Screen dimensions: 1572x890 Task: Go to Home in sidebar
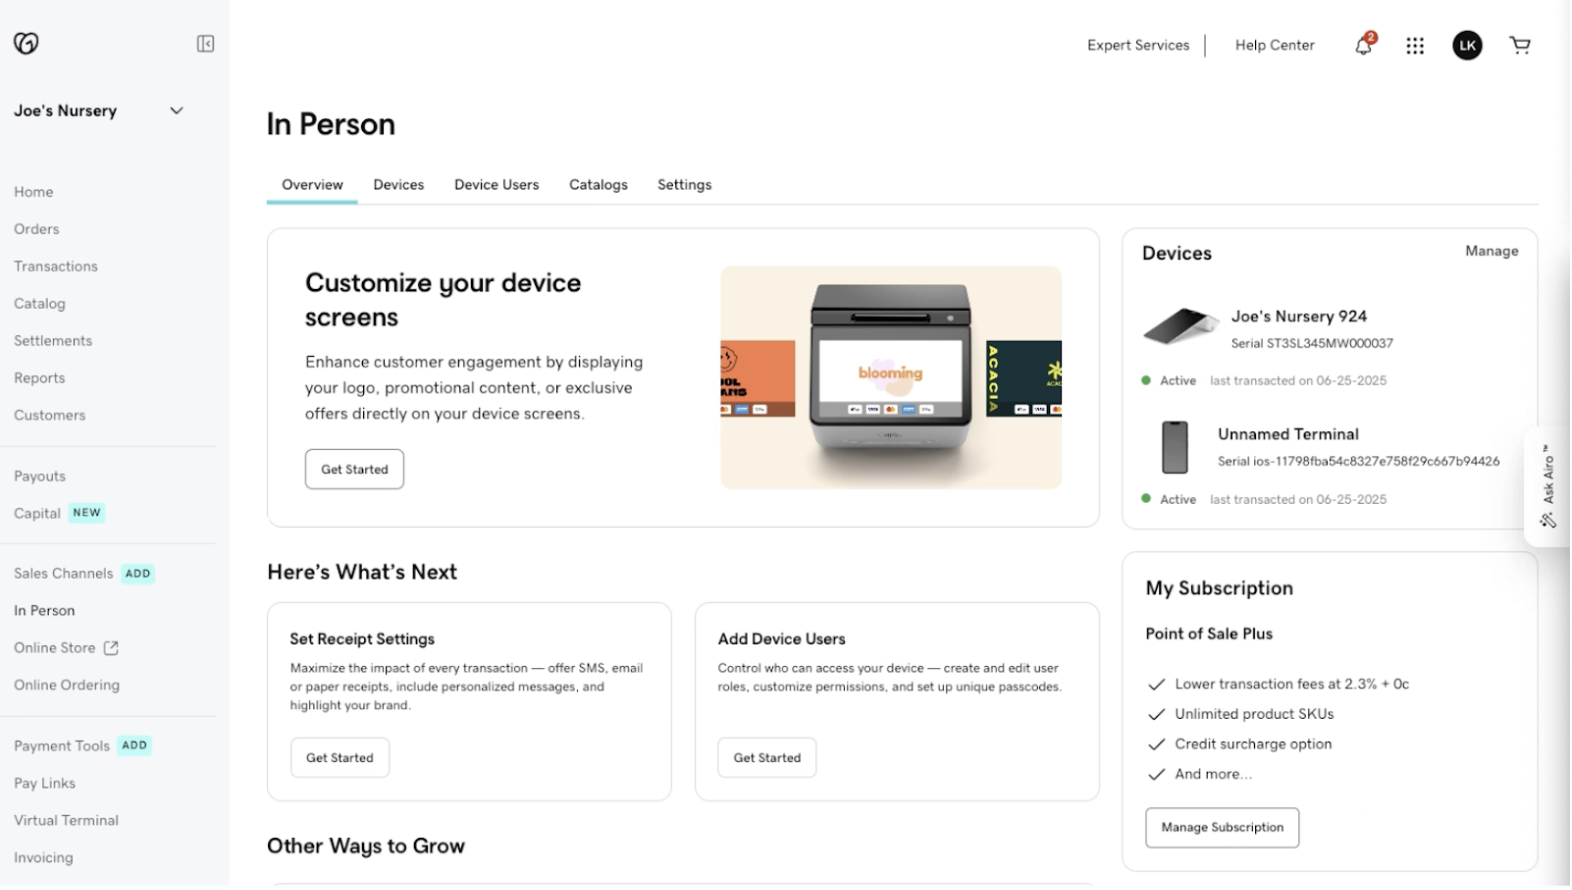tap(34, 192)
